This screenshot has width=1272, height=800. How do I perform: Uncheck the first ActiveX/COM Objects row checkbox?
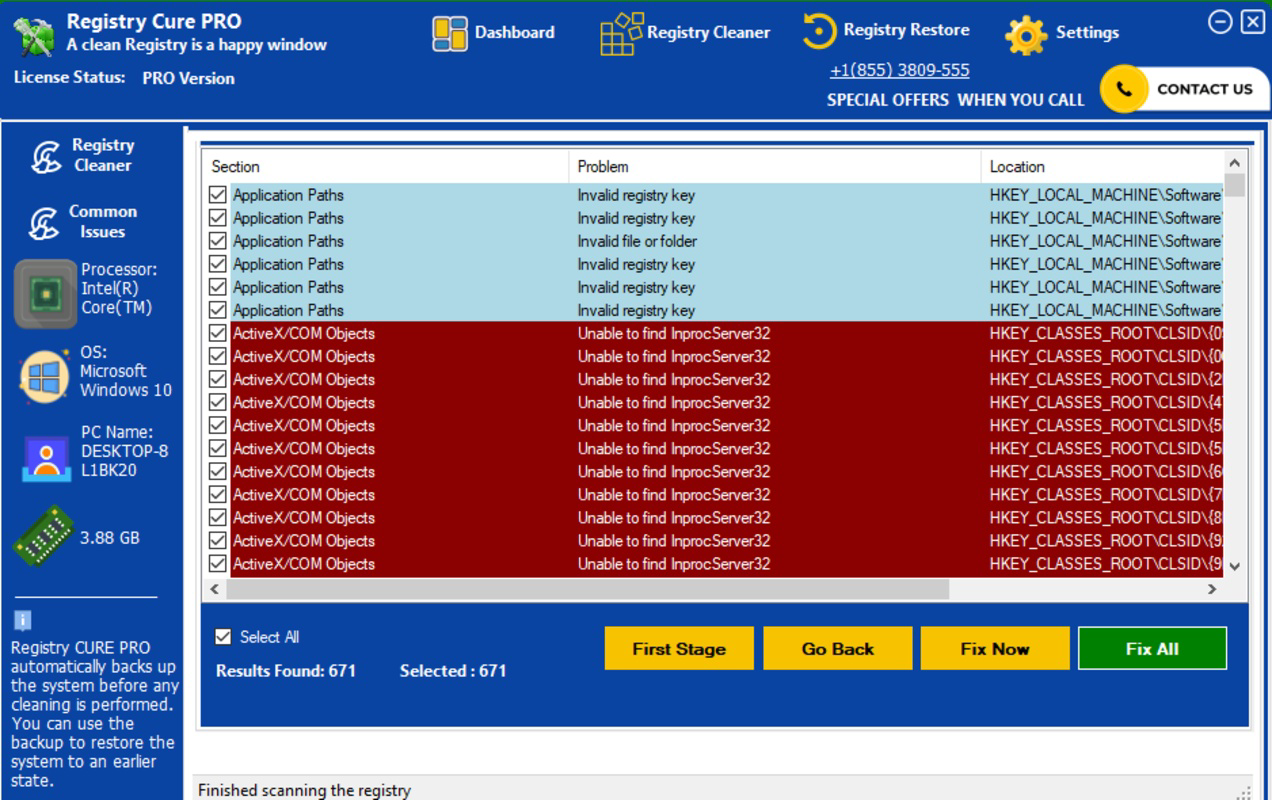(x=218, y=333)
